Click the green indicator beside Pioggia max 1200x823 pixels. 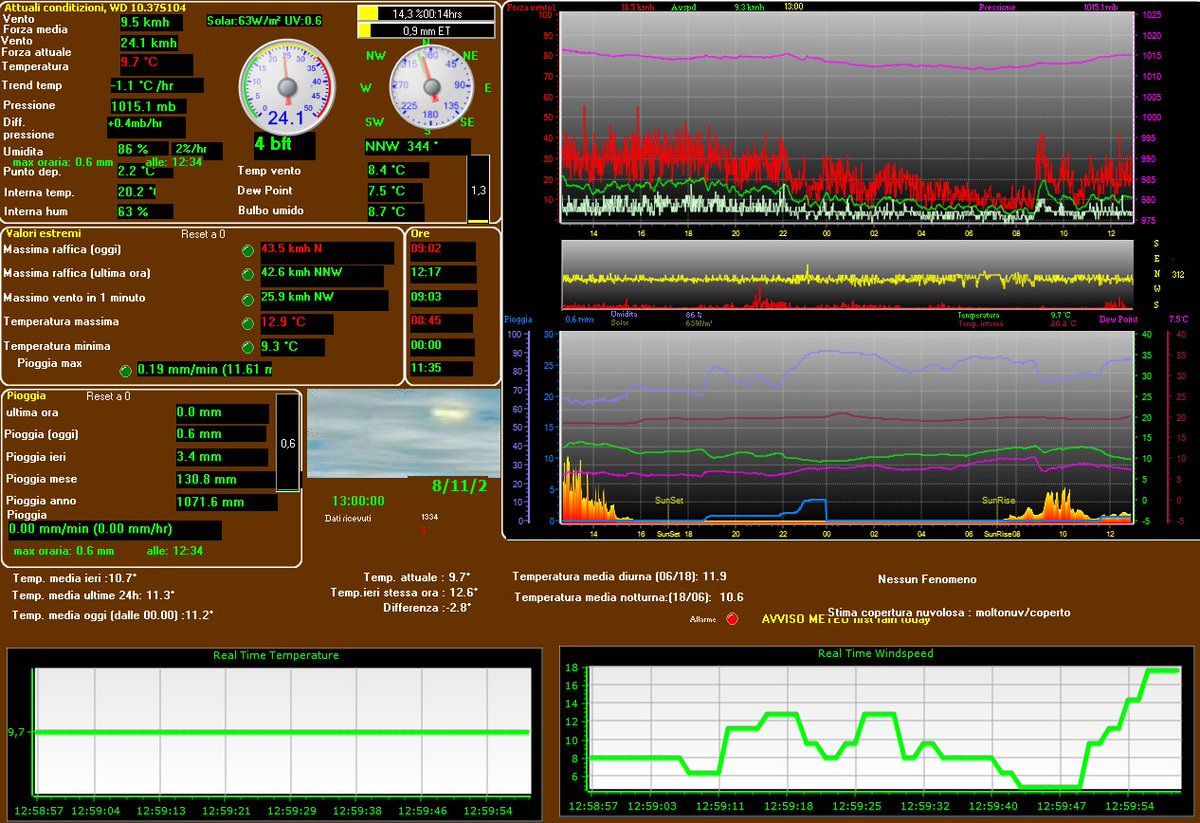pos(125,371)
